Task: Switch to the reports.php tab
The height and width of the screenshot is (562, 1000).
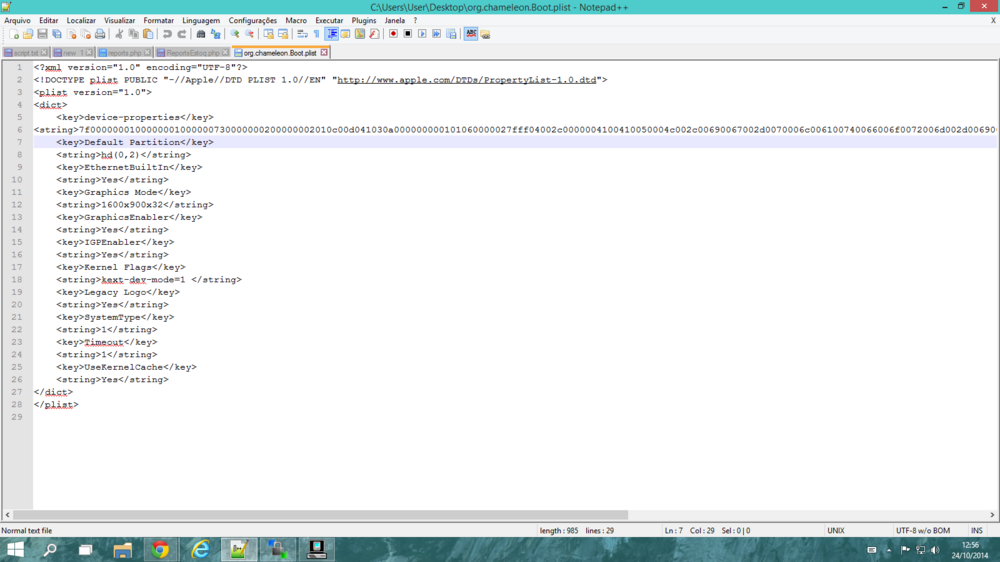Action: 124,53
